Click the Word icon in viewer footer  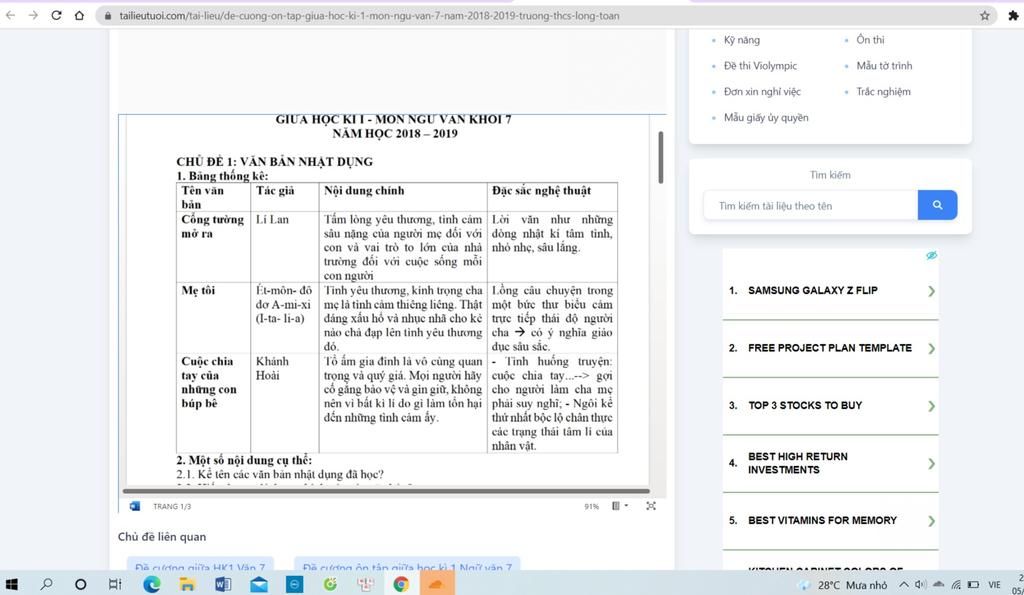135,506
